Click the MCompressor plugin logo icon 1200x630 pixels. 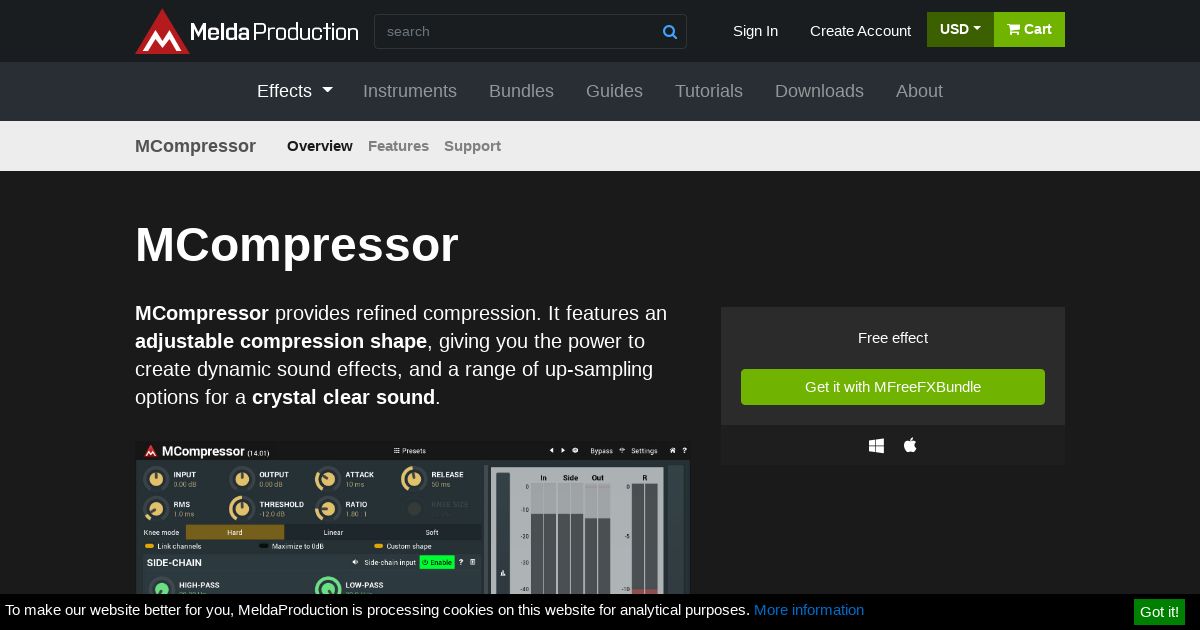(151, 451)
